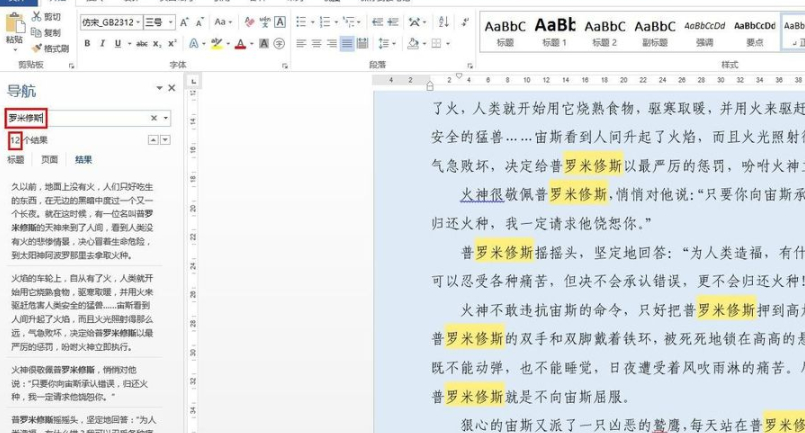This screenshot has height=433, width=805.
Task: Increase font size with the grow font icon
Action: [184, 22]
